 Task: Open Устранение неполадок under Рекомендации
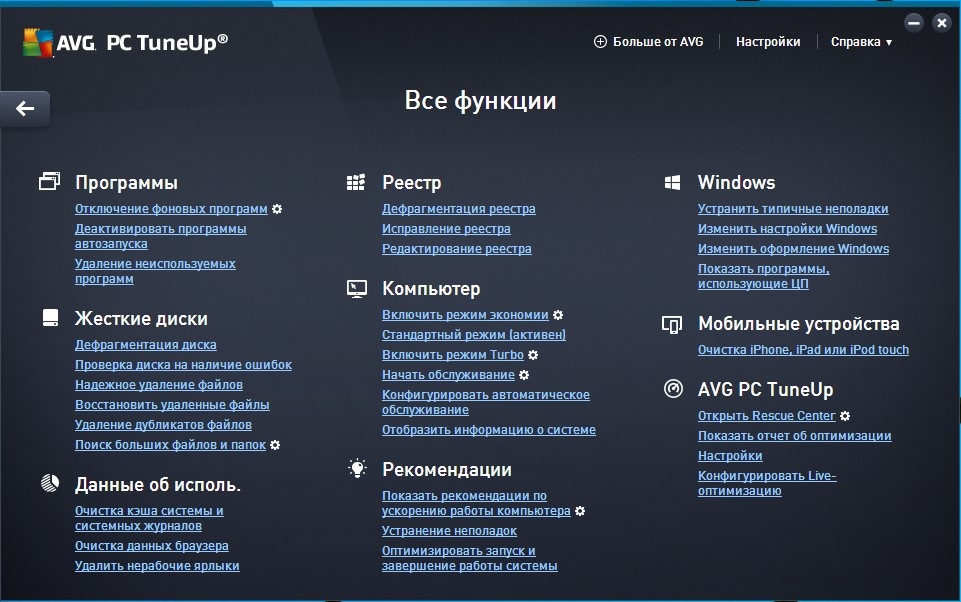coord(449,531)
